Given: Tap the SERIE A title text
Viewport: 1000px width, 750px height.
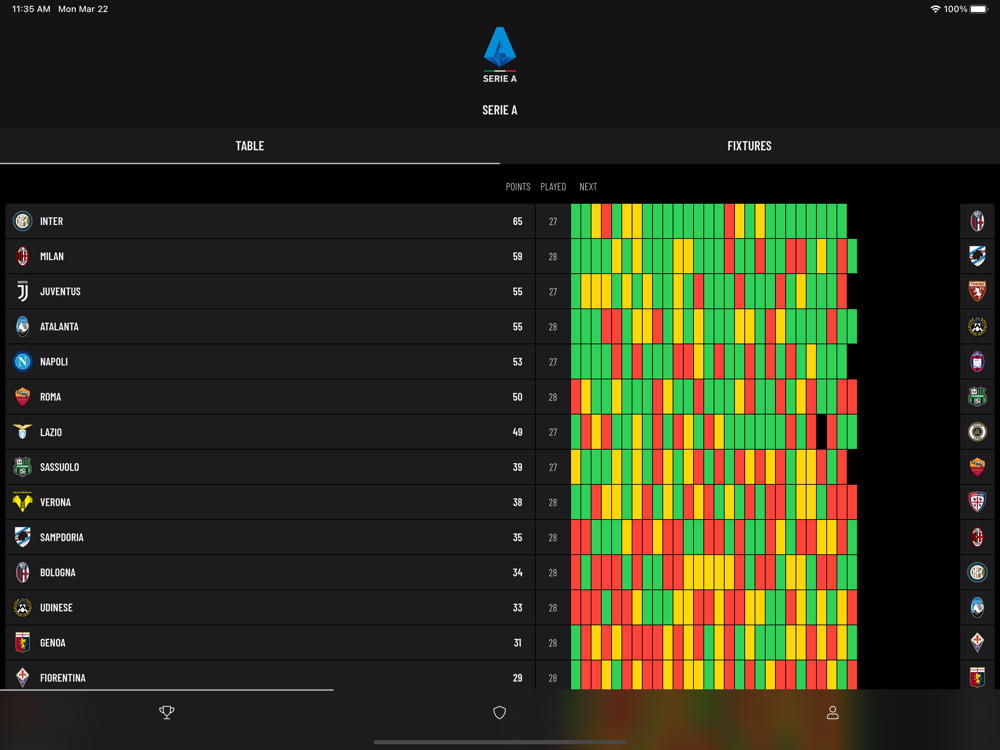Looking at the screenshot, I should pos(499,110).
